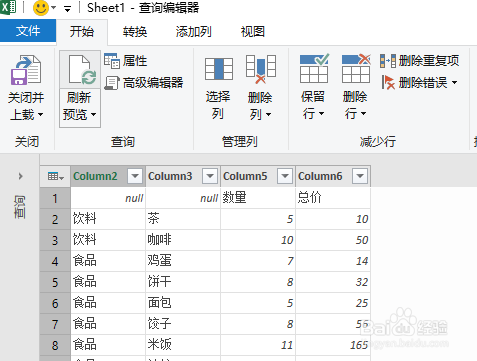Switch to the 转换 ribbon tab
Screen dimensions: 477x361
click(135, 32)
